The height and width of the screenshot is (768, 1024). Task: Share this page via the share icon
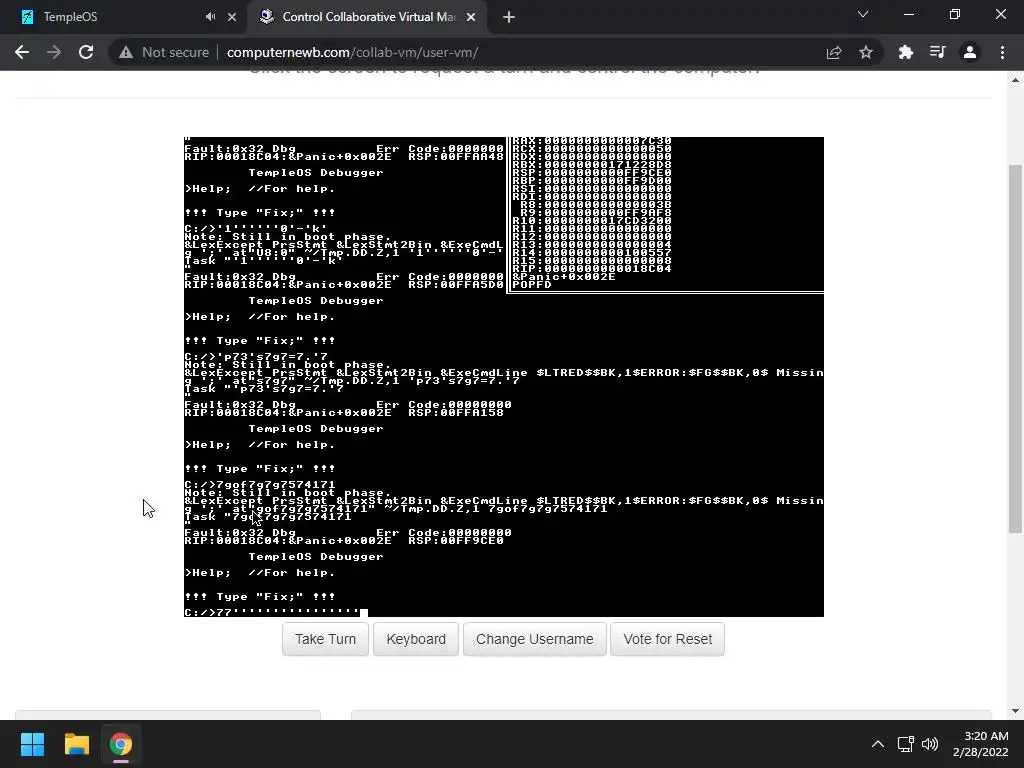pos(834,52)
